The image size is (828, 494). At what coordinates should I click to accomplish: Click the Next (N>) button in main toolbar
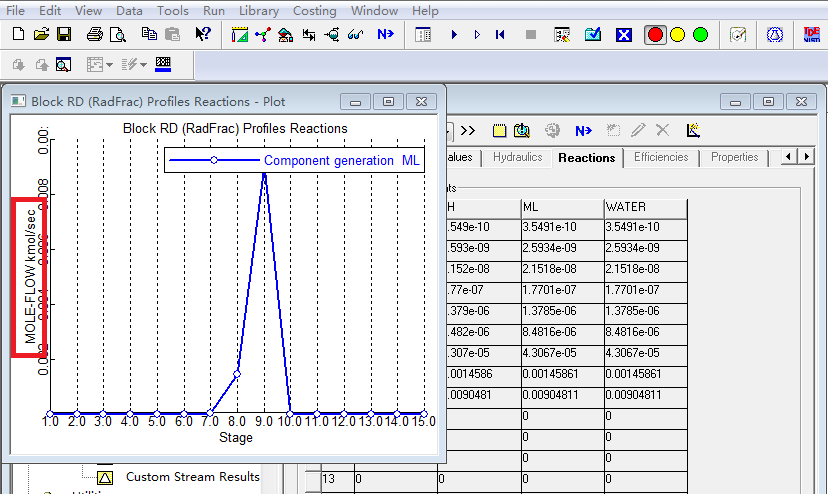coord(386,35)
